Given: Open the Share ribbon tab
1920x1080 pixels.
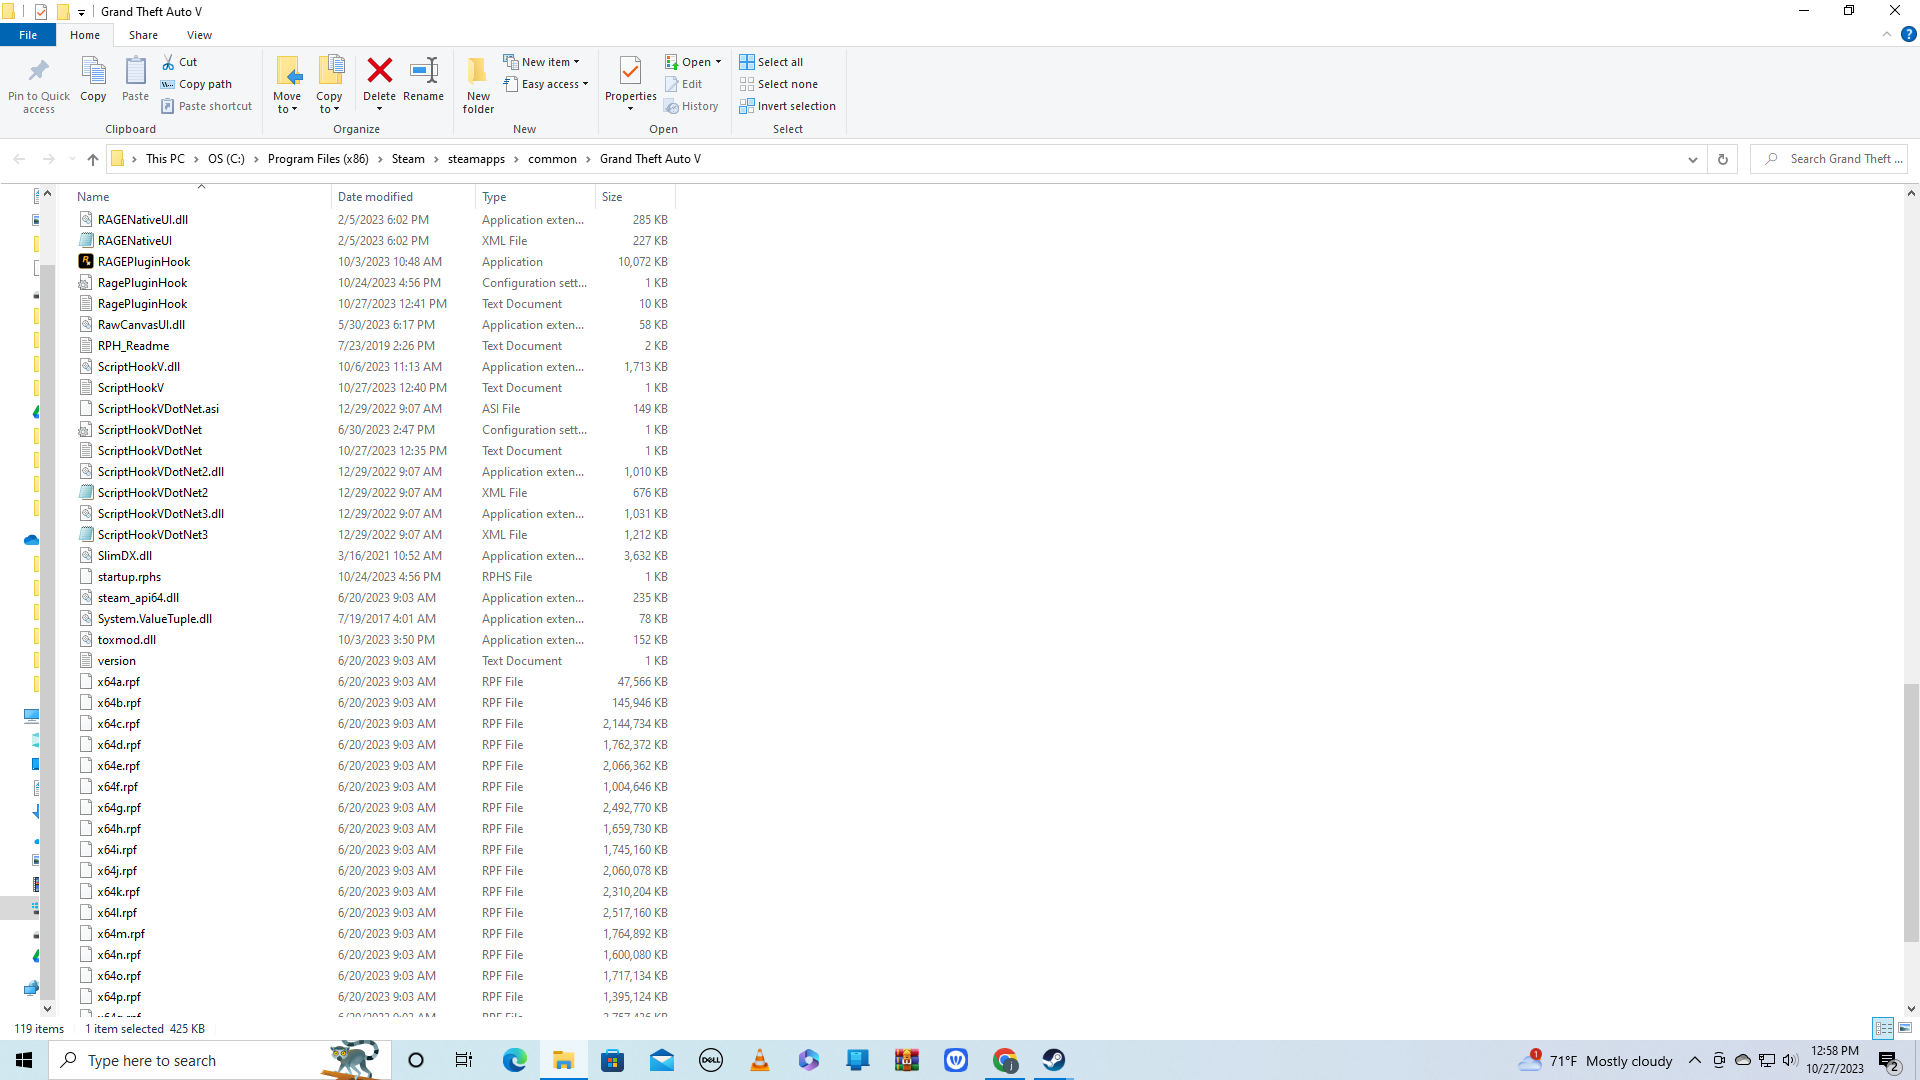Looking at the screenshot, I should click(x=143, y=35).
